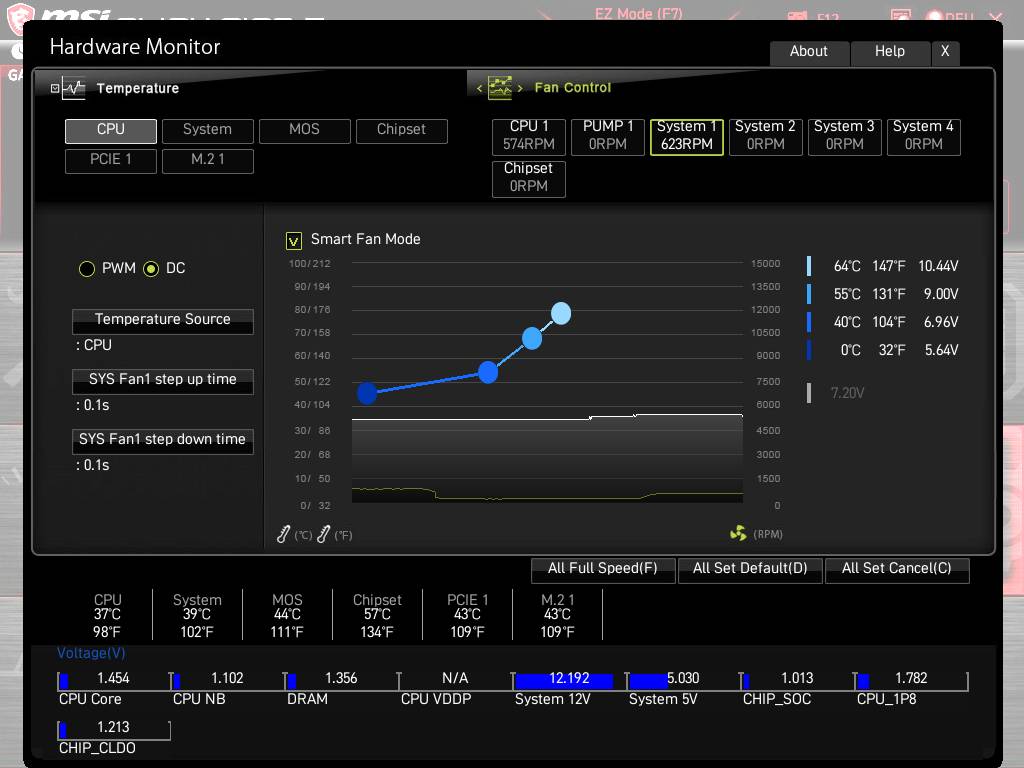Click the RPM fan icon below graph
Screen dimensions: 1024x768
point(738,534)
